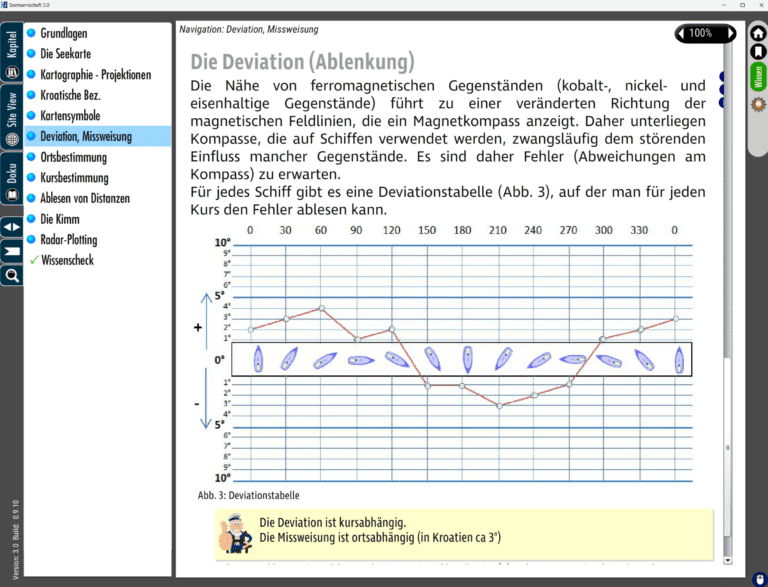768x587 pixels.
Task: Click the ship icon under 90 column
Action: pyautogui.click(x=361, y=361)
